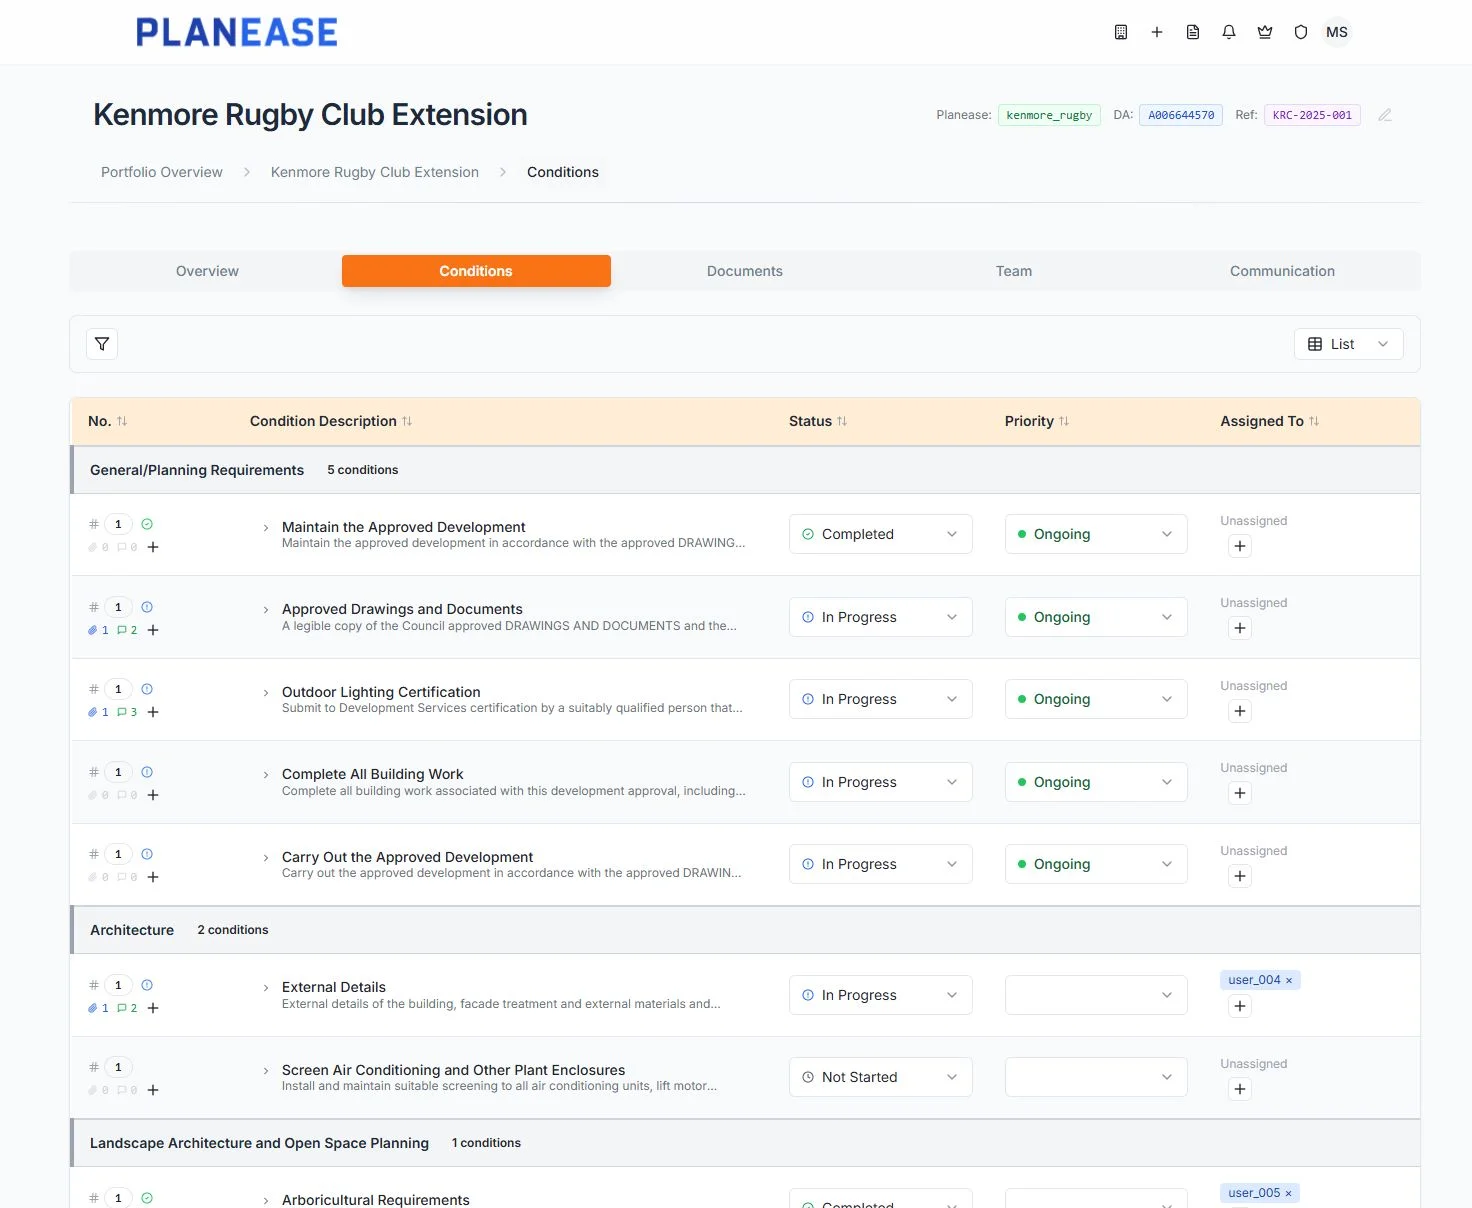1472x1208 pixels.
Task: Expand Complete All Building Work row
Action: click(x=265, y=775)
